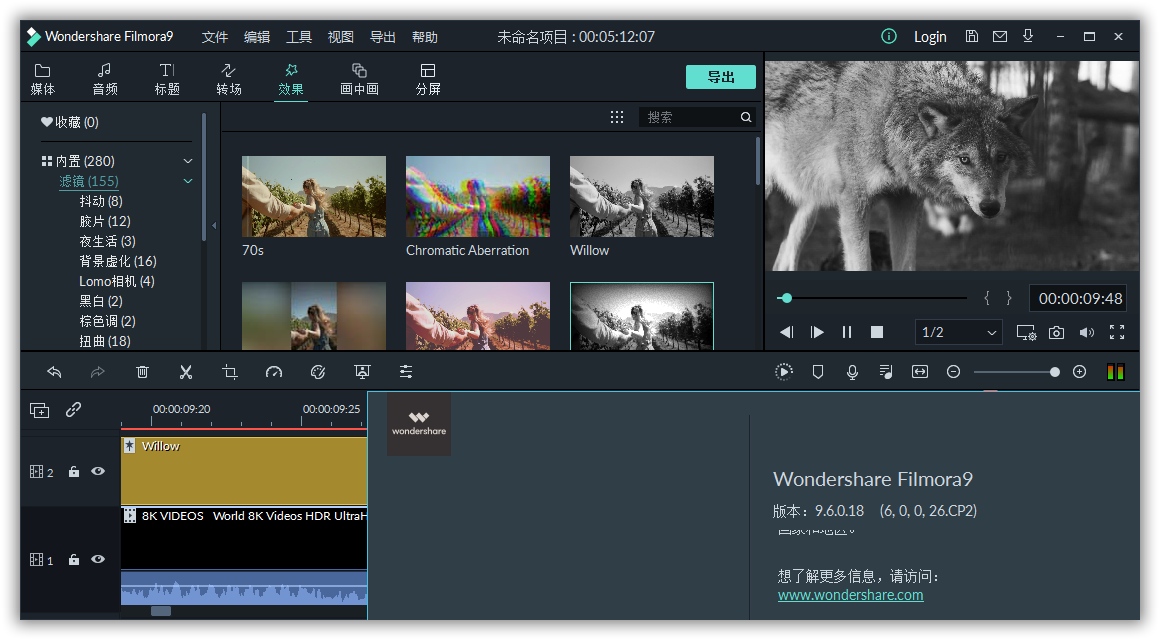Click the zoom-to-fit timeline icon
Image resolution: width=1160 pixels, height=640 pixels.
[x=920, y=372]
